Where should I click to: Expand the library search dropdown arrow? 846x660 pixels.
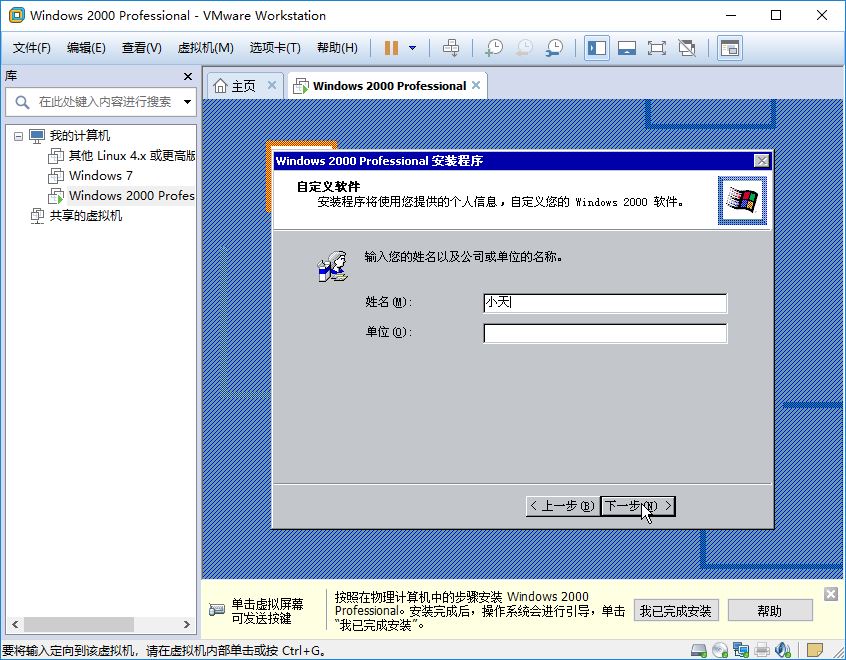187,101
